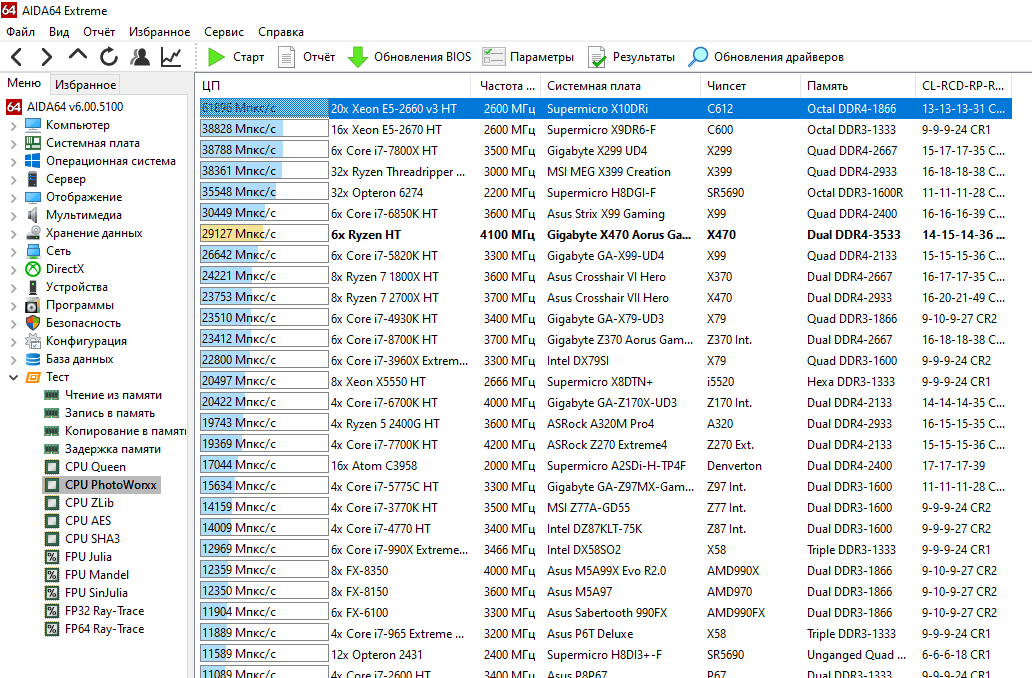Click the AIDA64 v6.00.5100 root icon
1032x678 pixels.
point(14,107)
